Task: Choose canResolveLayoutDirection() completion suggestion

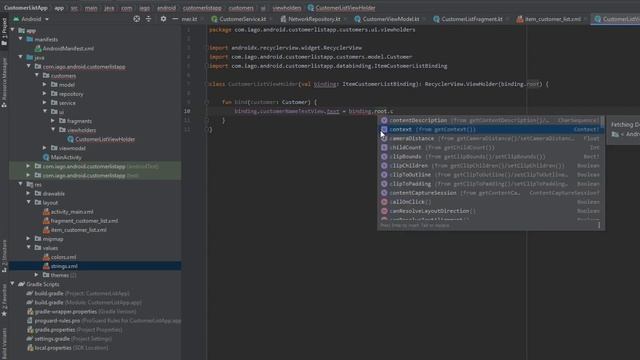Action: (x=490, y=211)
